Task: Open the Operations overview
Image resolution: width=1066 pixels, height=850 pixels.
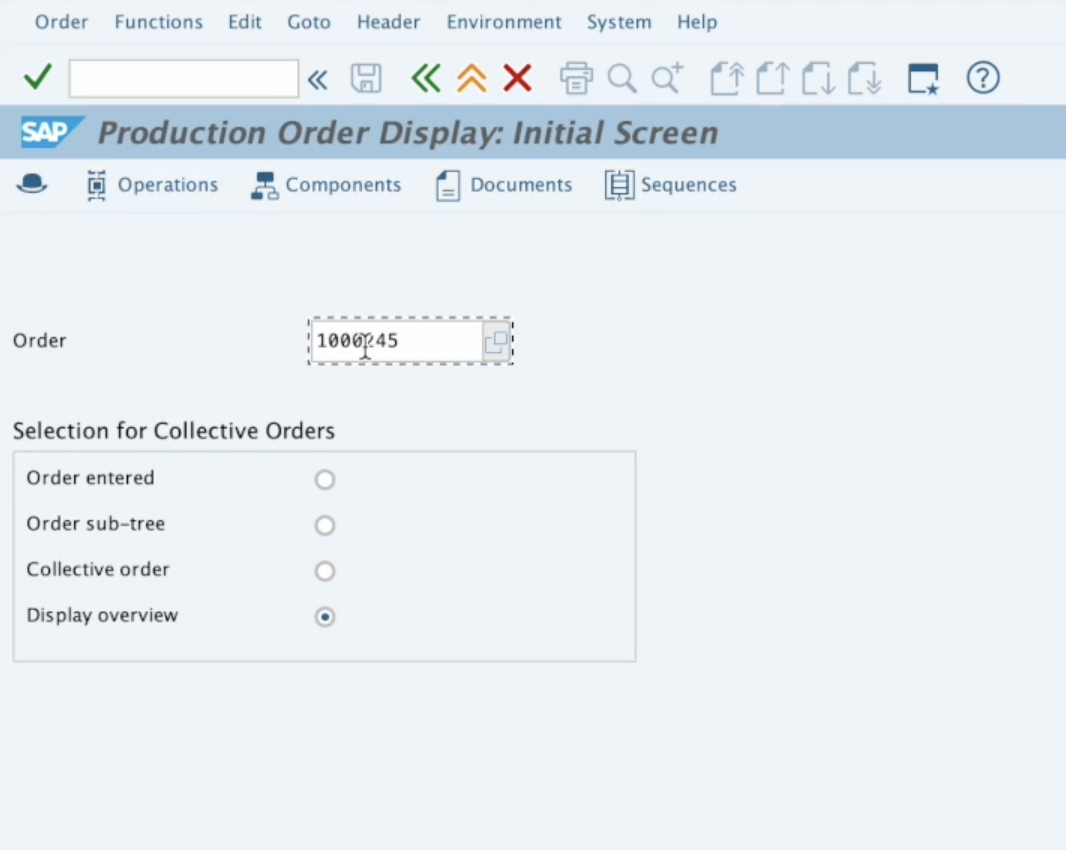Action: point(152,185)
